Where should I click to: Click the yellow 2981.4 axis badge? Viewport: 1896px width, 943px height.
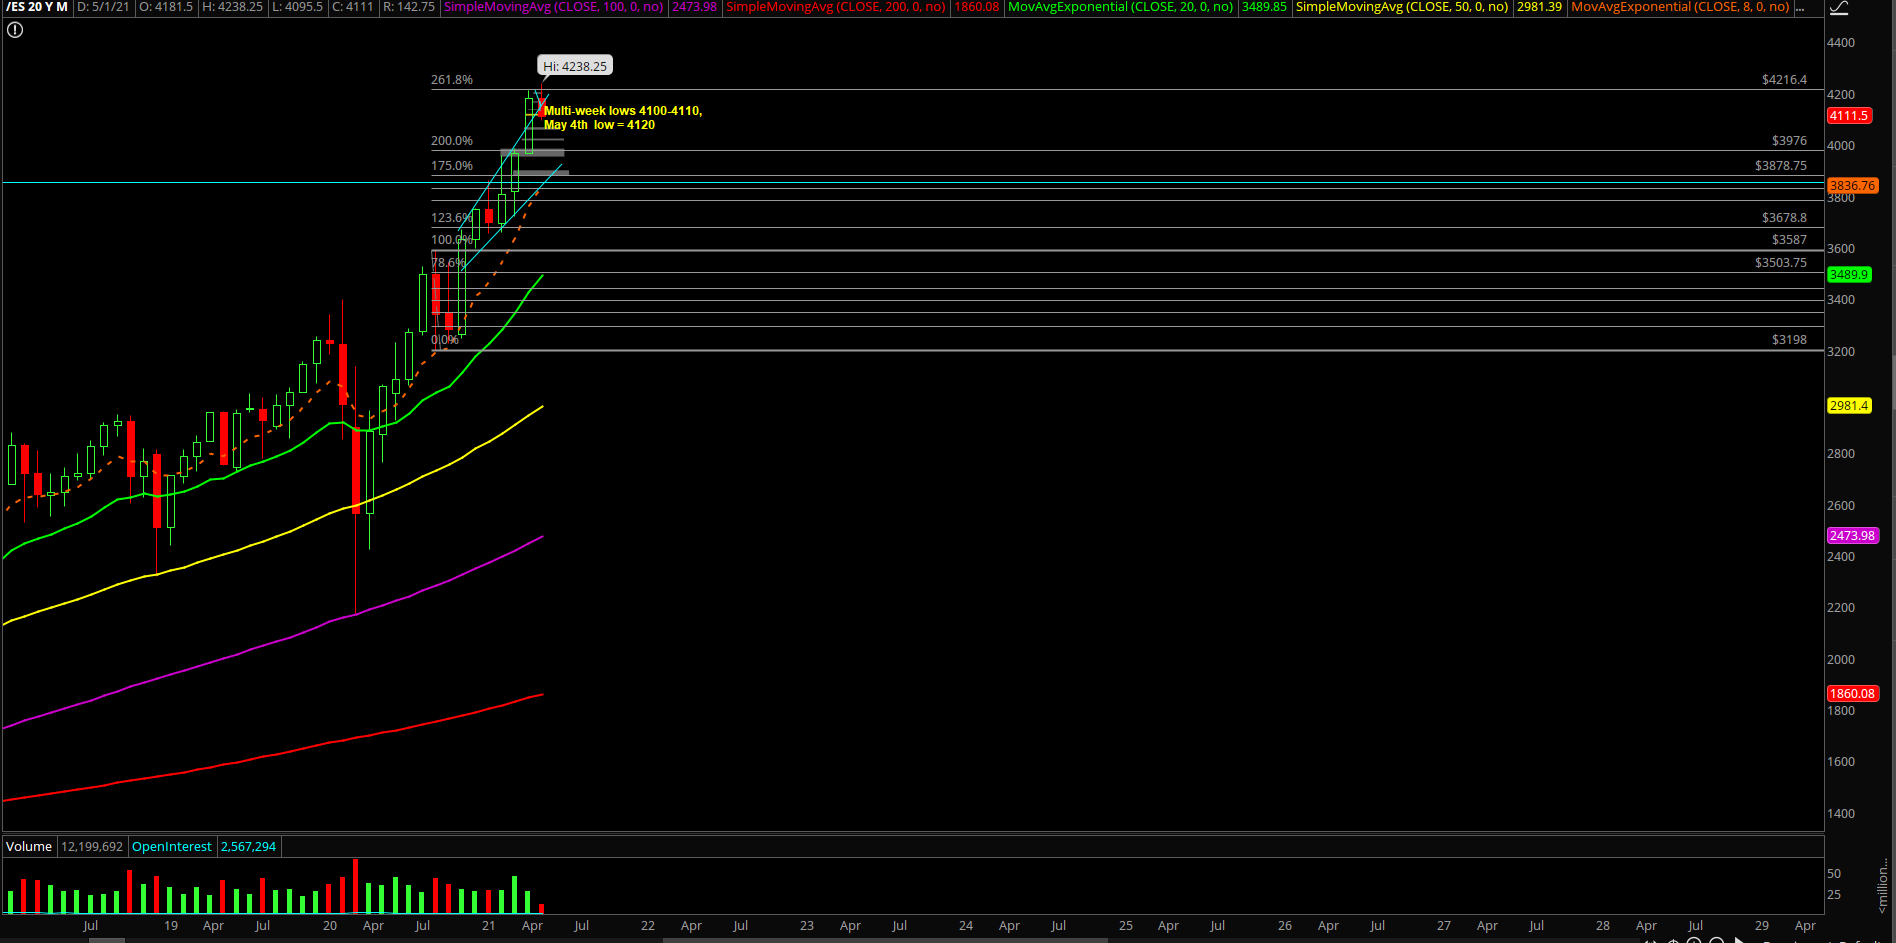point(1848,406)
